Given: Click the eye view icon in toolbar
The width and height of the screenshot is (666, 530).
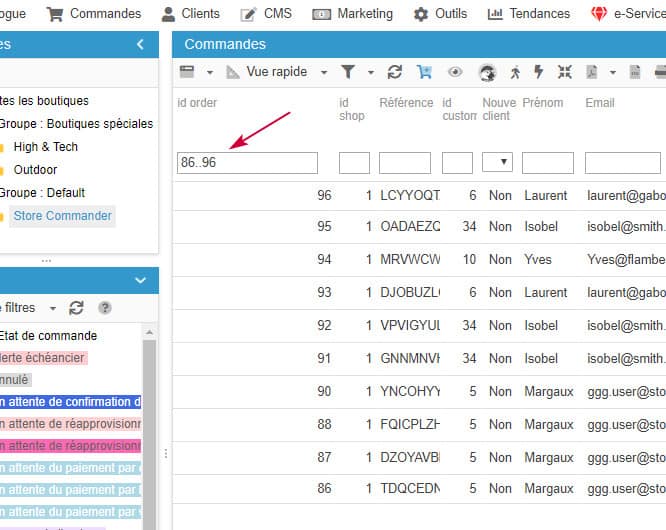Looking at the screenshot, I should tap(455, 72).
